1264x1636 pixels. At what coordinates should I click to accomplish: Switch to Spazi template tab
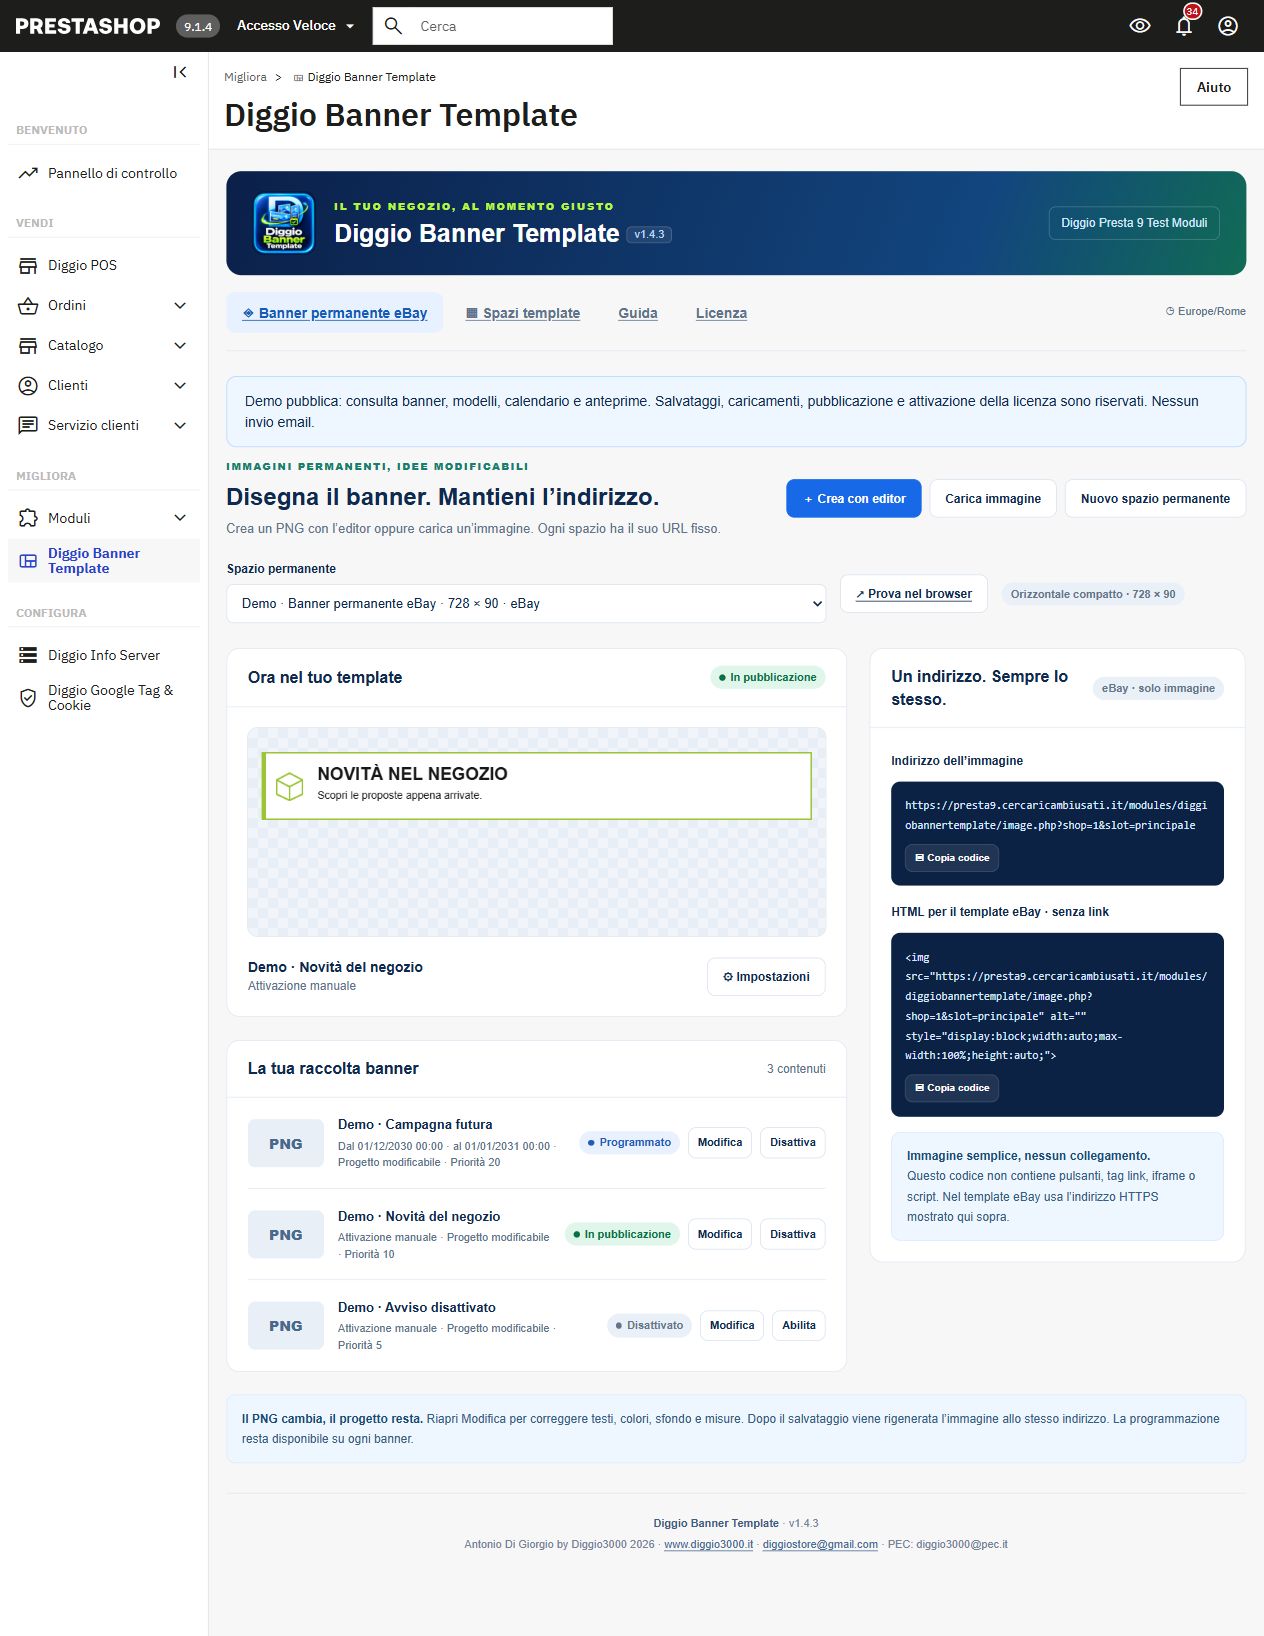523,313
